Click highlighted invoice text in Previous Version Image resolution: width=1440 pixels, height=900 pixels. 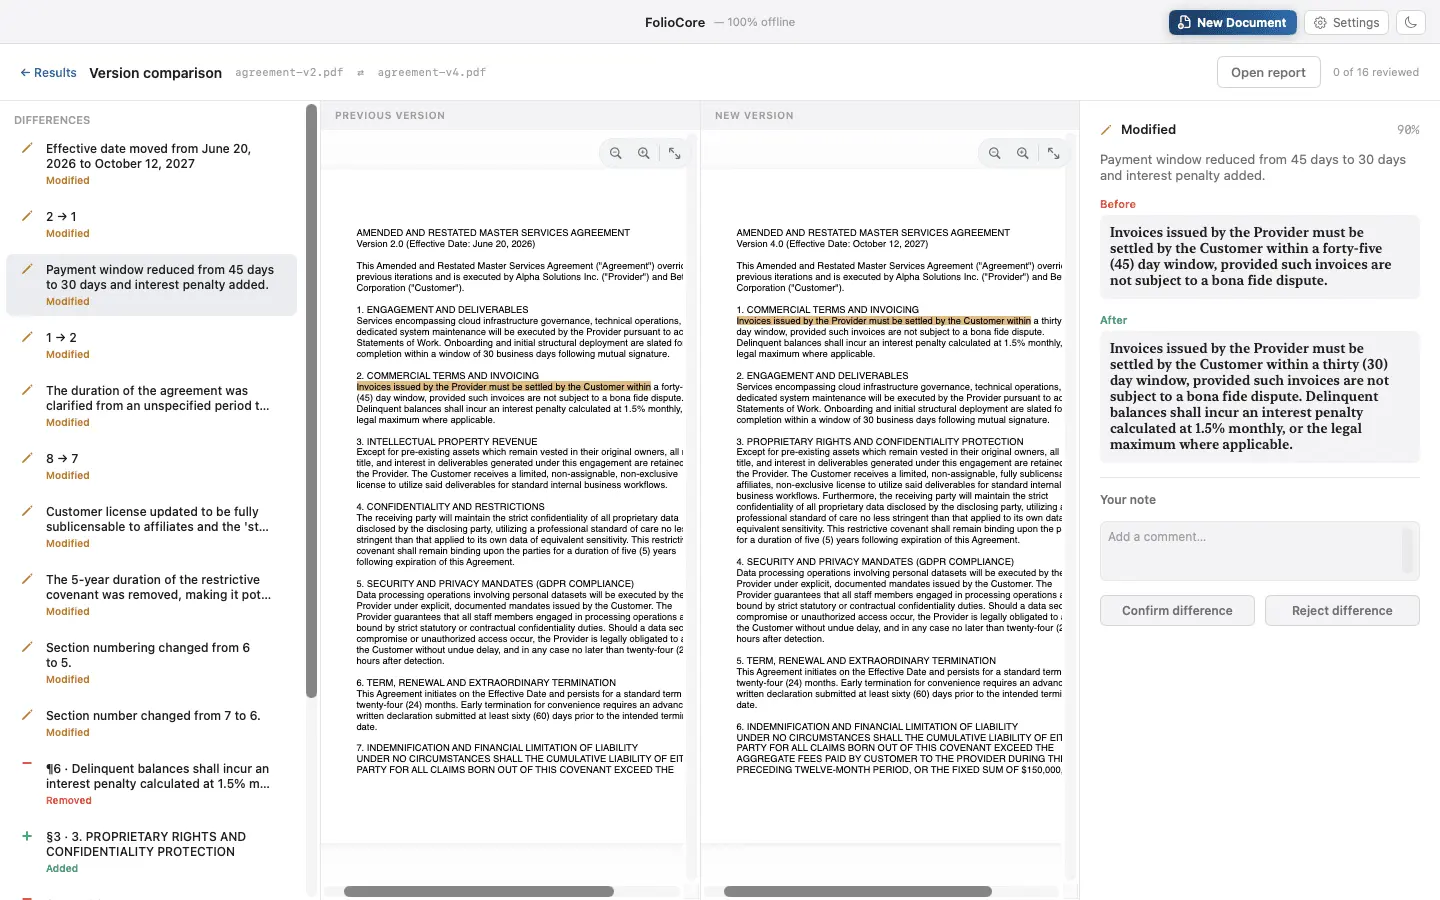pos(503,387)
